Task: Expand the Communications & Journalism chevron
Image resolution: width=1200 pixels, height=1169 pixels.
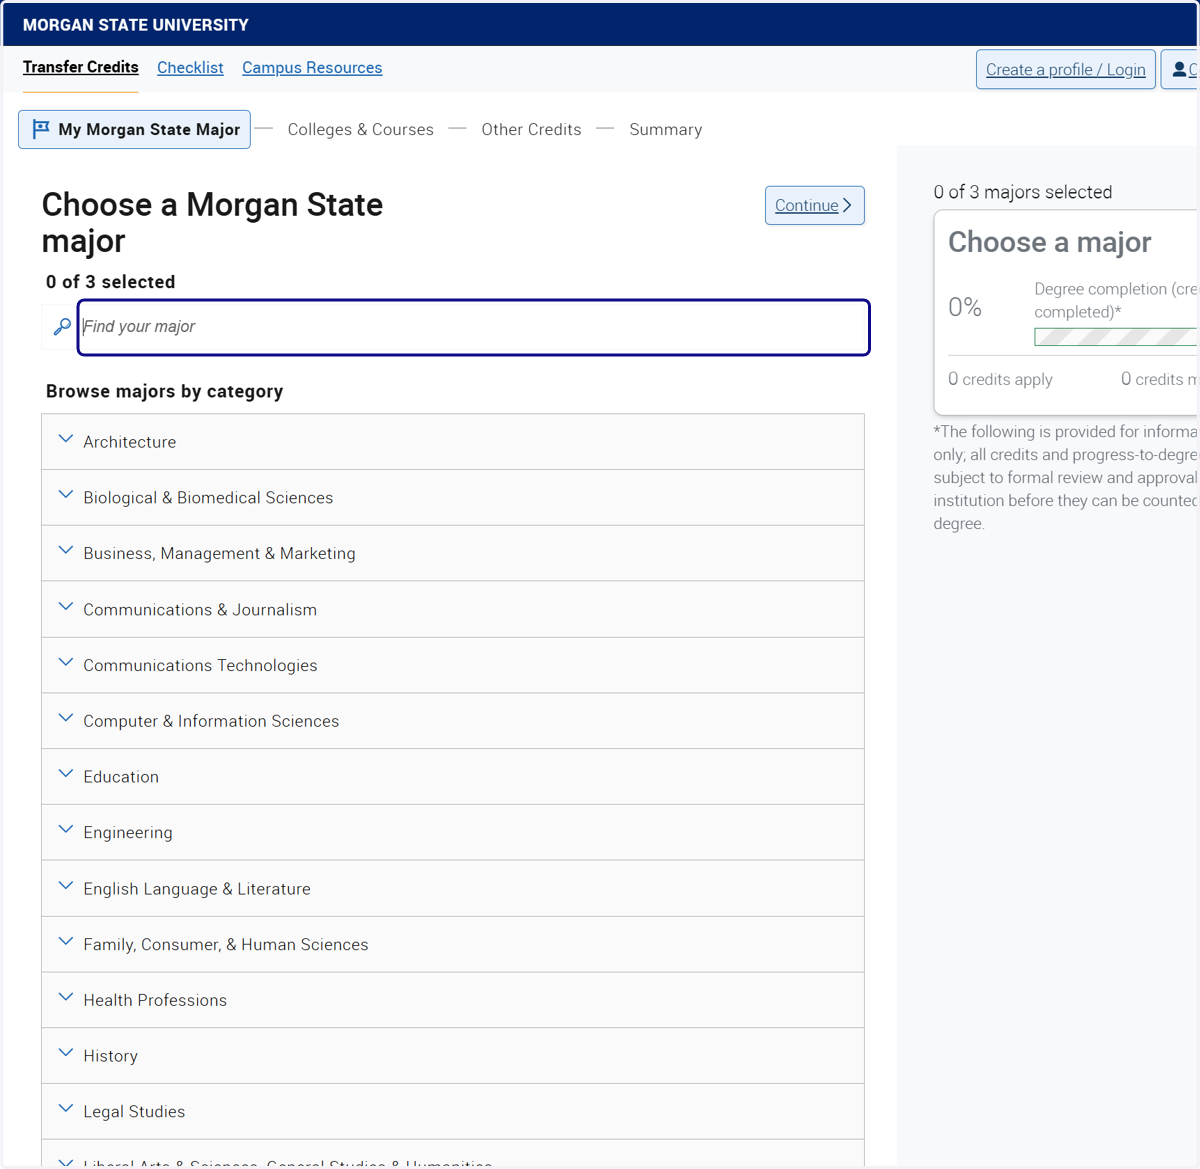Action: point(66,608)
